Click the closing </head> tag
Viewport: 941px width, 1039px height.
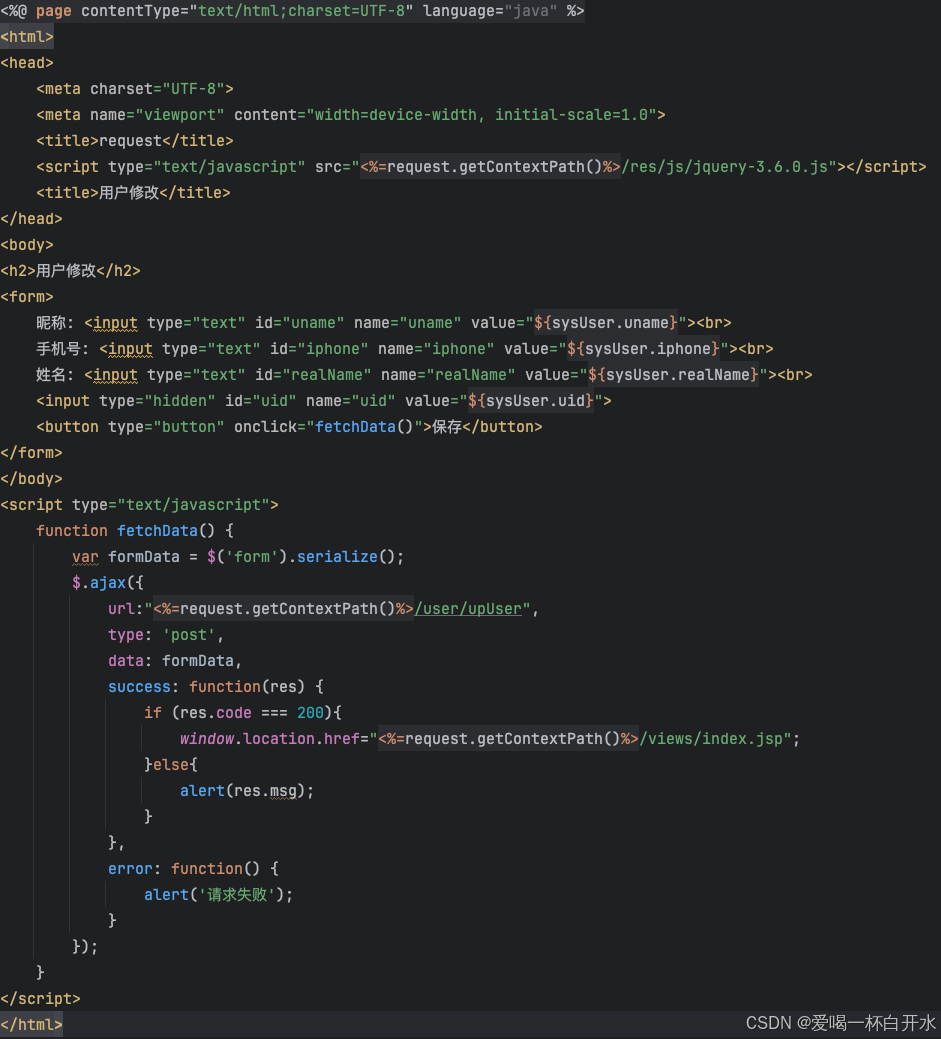(x=31, y=219)
